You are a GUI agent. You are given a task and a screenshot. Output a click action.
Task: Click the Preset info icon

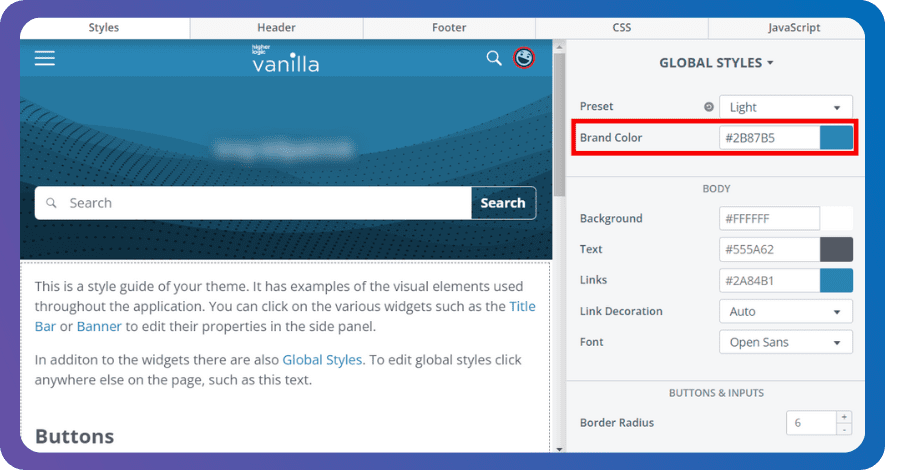coord(709,107)
